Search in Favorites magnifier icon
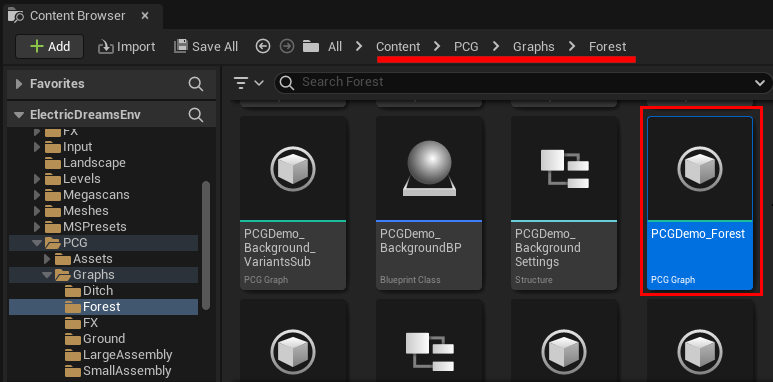The width and height of the screenshot is (773, 382). (196, 84)
